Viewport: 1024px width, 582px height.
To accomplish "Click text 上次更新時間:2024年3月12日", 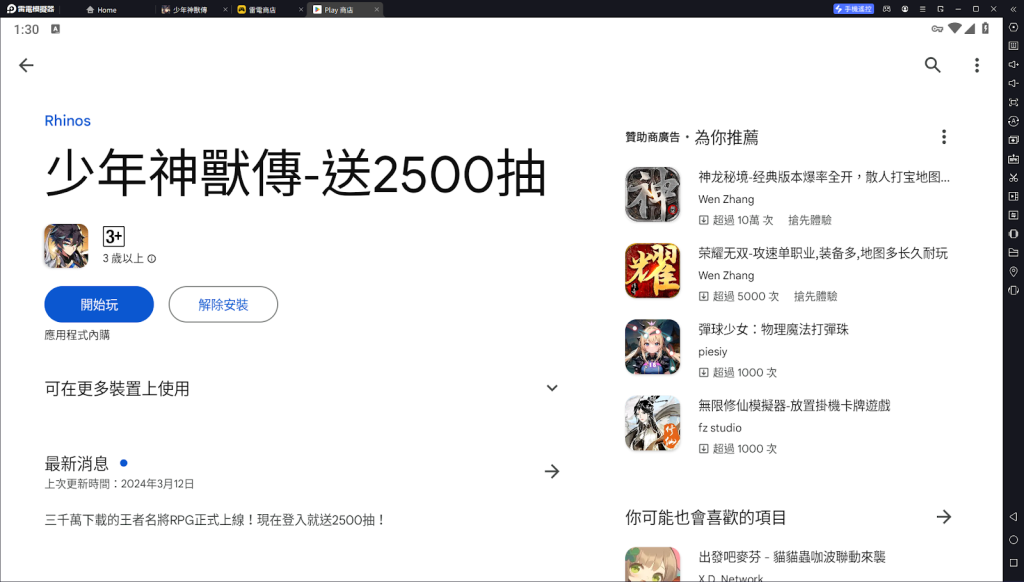I will pyautogui.click(x=120, y=484).
